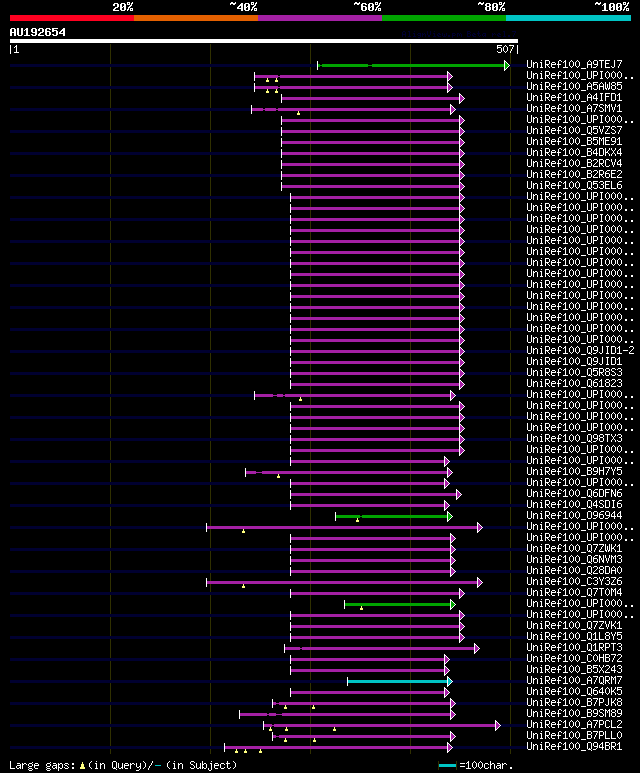Select the UniRef100_B9SM89 label
The height and width of the screenshot is (773, 640).
tap(574, 714)
